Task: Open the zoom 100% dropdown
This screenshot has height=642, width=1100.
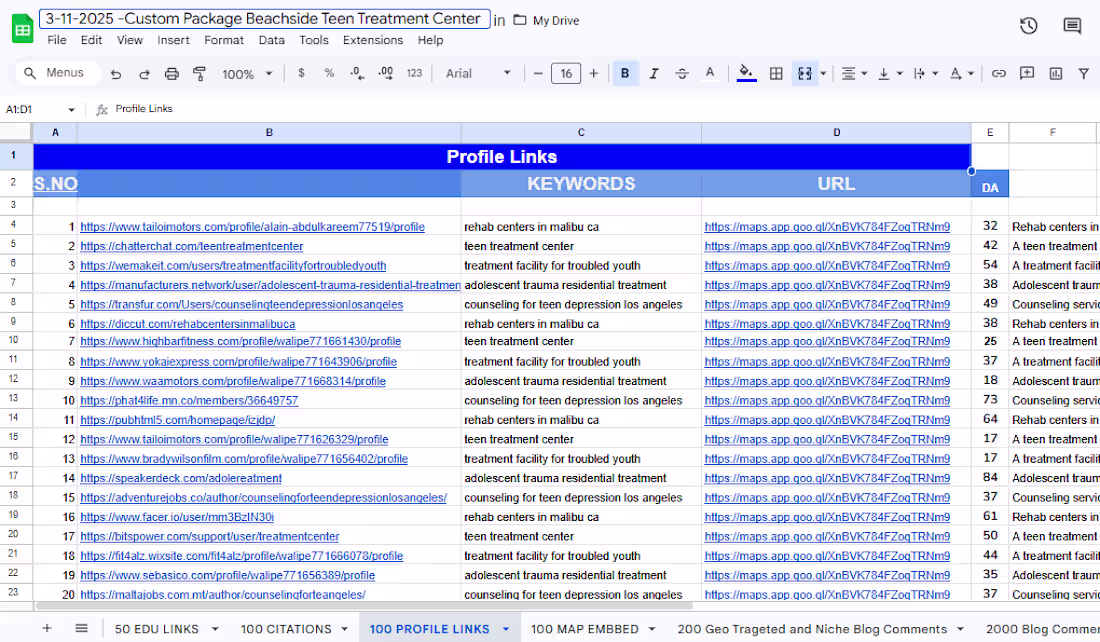Action: pyautogui.click(x=247, y=74)
